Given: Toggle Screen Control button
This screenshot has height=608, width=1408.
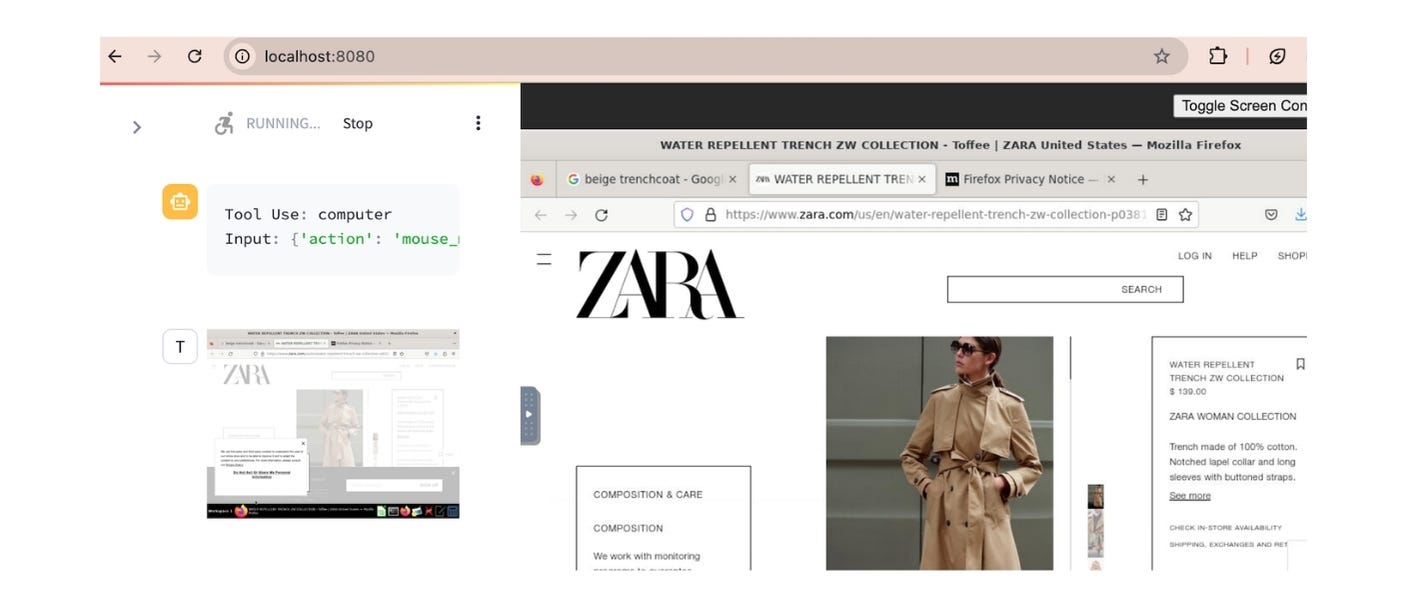Looking at the screenshot, I should pos(1240,106).
